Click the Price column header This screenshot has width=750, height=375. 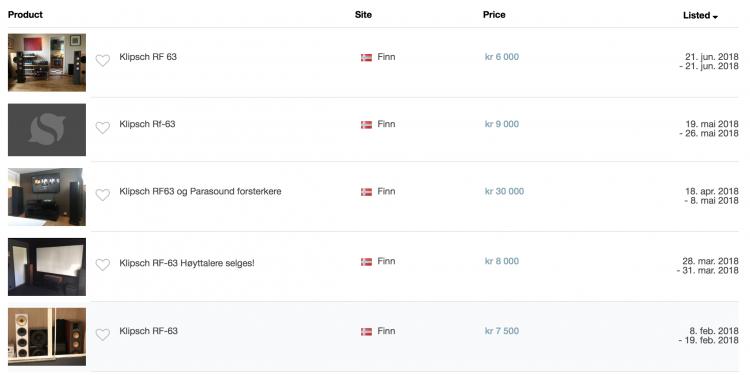click(x=494, y=15)
